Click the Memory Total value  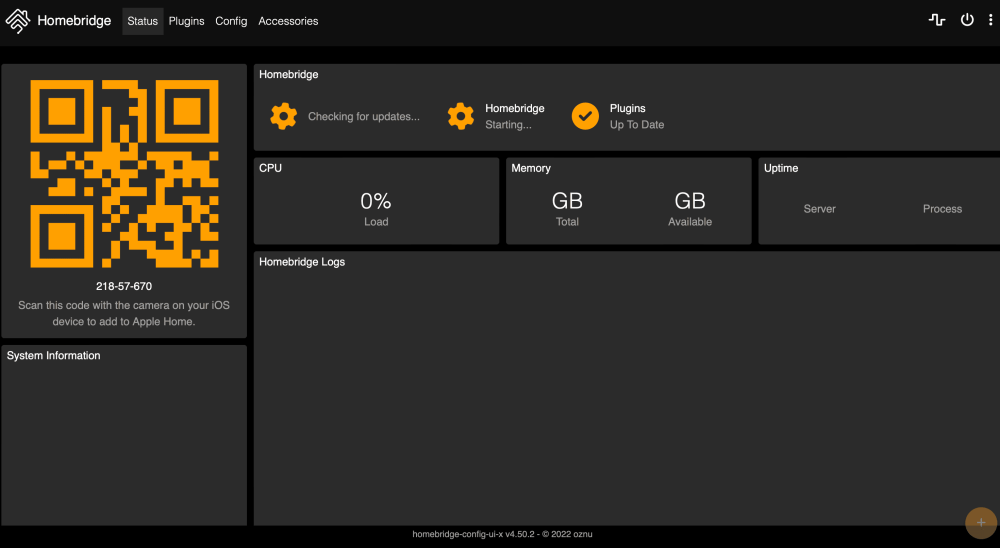(567, 202)
